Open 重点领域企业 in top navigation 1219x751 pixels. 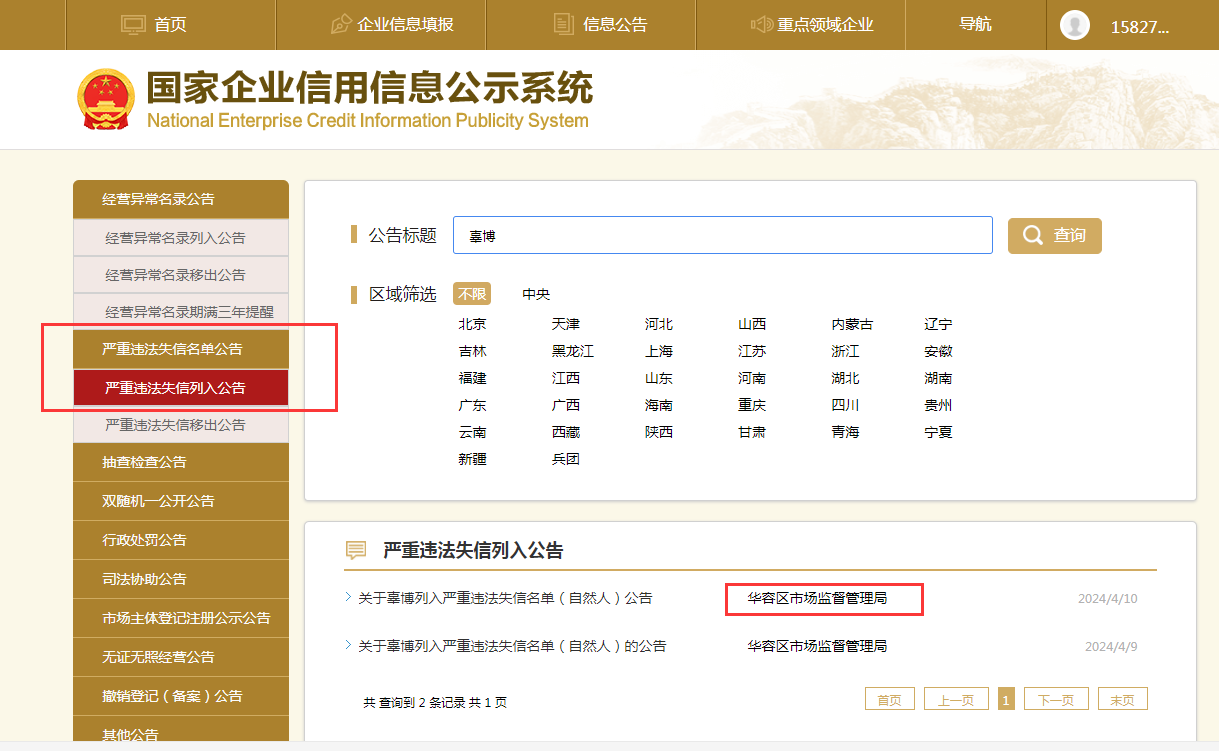(x=812, y=24)
